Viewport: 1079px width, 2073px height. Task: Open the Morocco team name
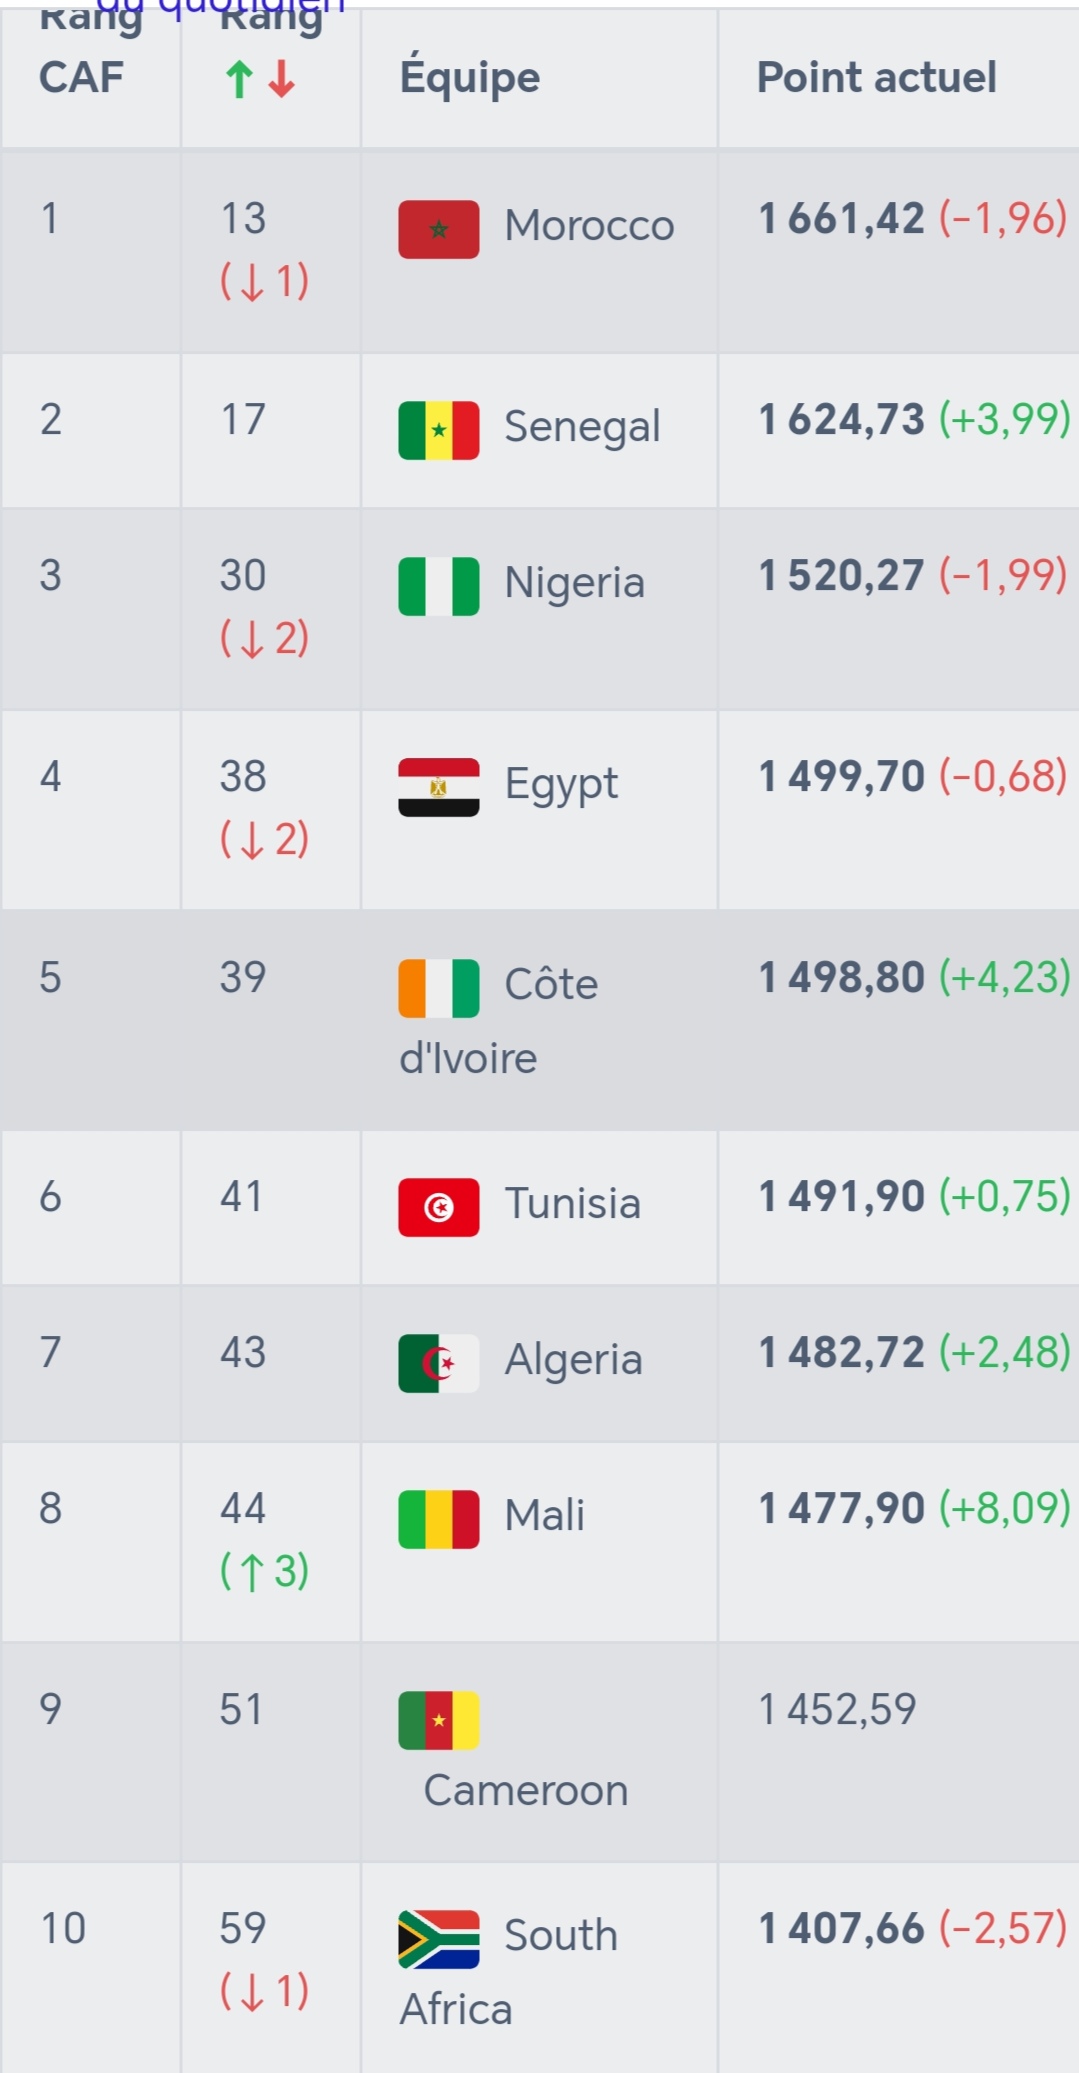click(x=589, y=226)
